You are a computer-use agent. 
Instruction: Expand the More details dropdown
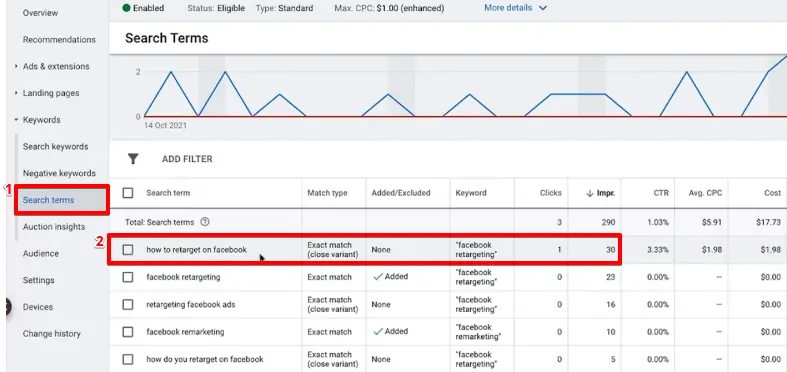[515, 8]
